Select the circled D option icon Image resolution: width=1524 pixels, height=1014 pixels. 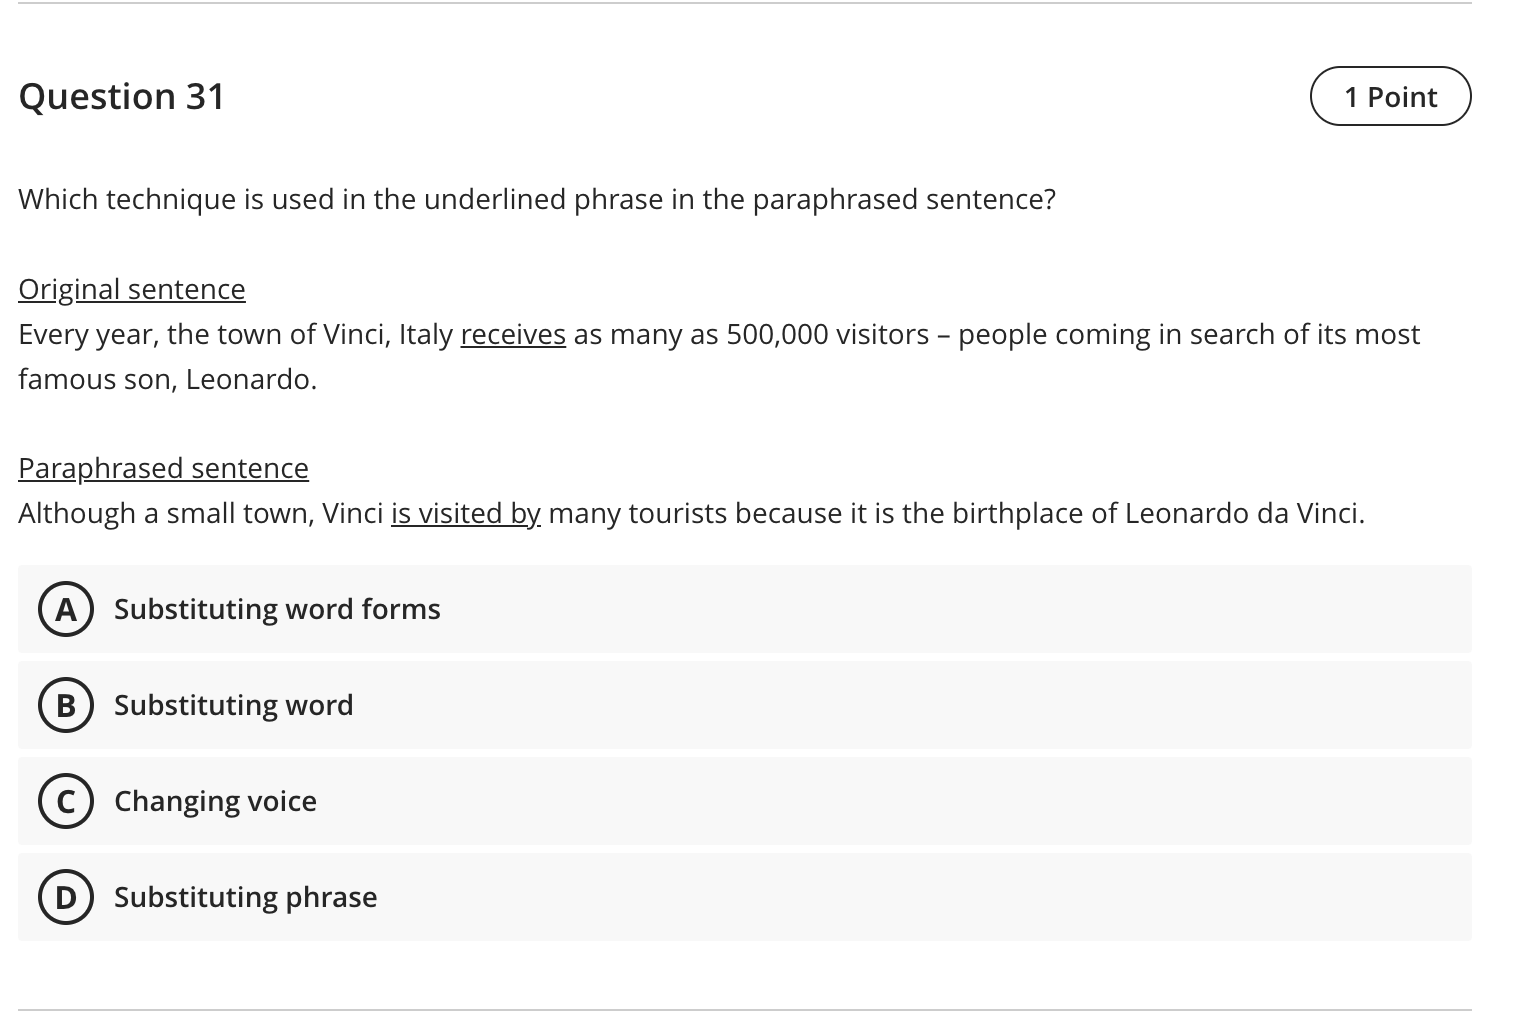66,897
